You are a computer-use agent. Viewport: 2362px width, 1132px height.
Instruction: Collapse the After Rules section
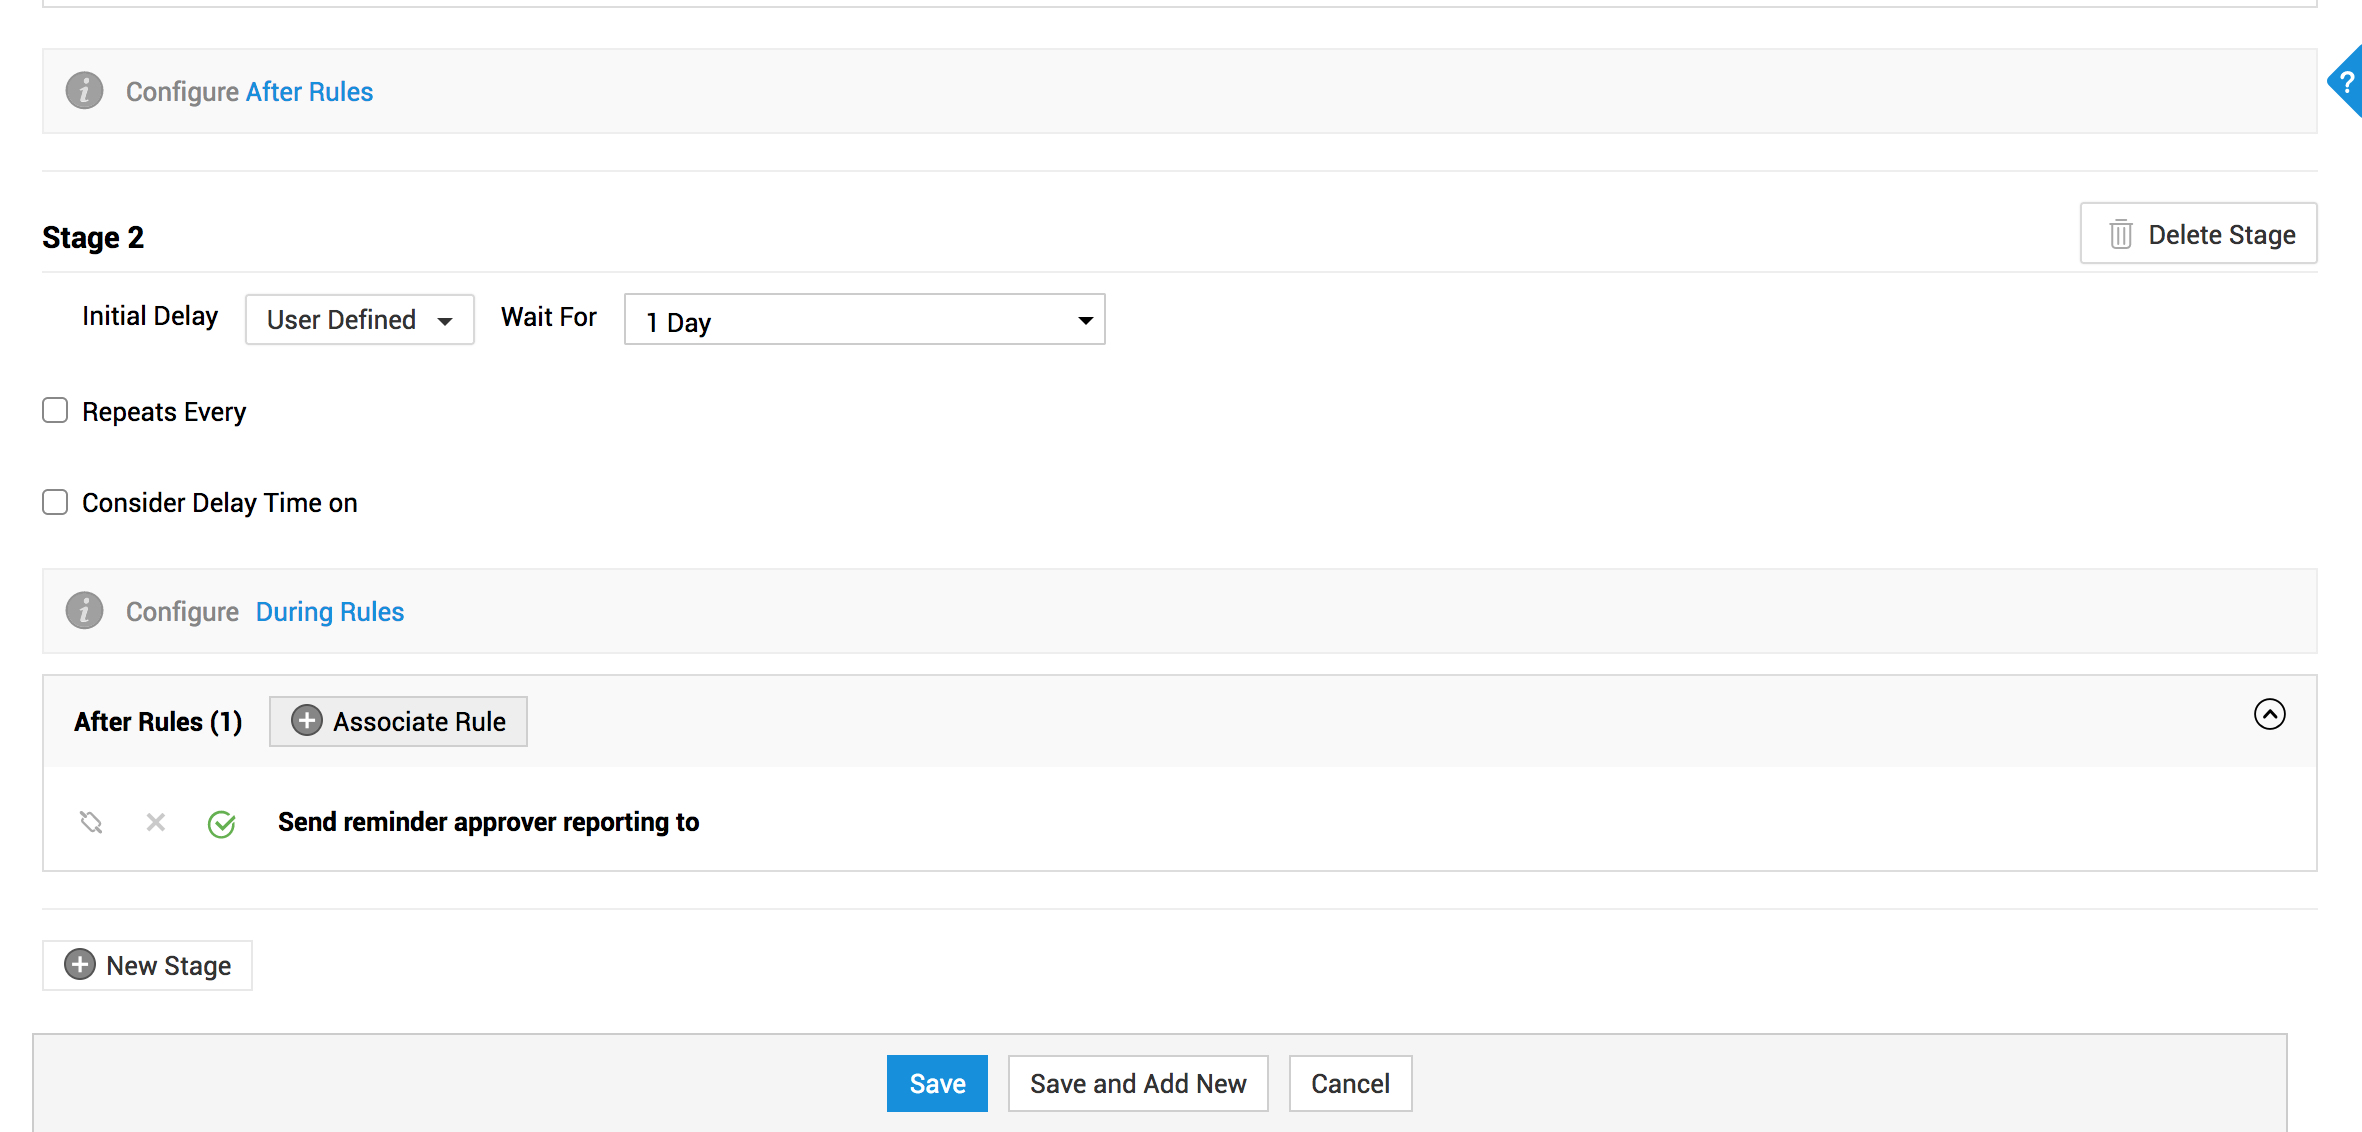pyautogui.click(x=2269, y=714)
